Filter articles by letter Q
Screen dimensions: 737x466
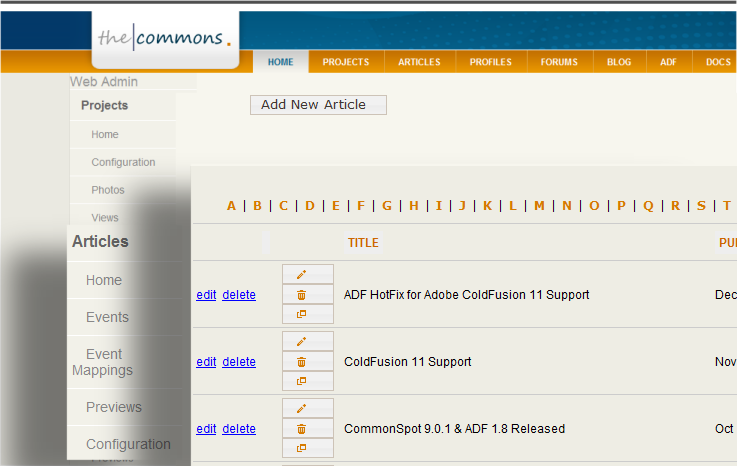[648, 205]
